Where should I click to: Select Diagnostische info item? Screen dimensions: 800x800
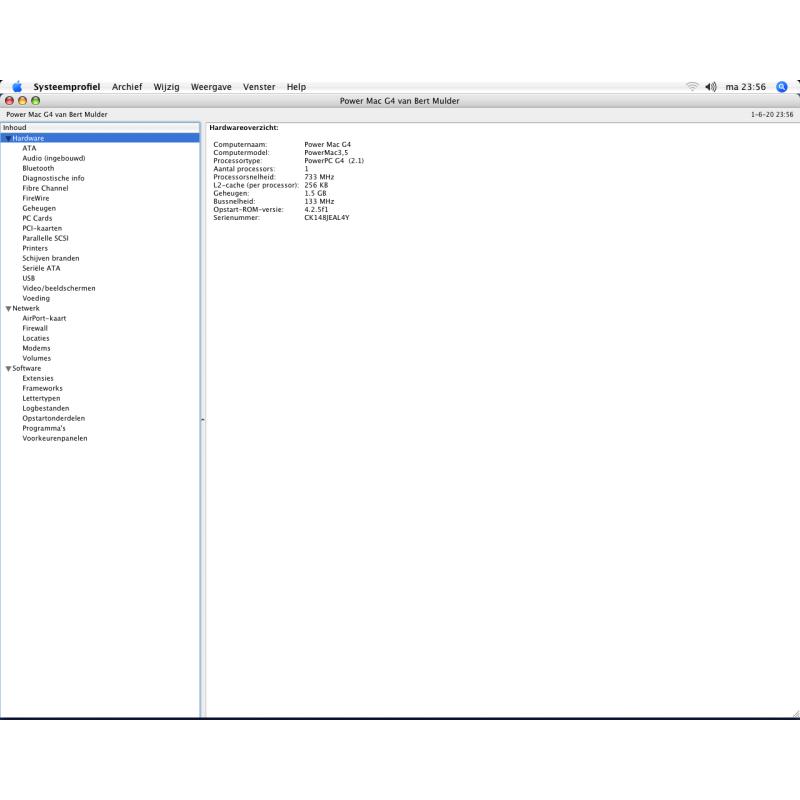[x=53, y=179]
